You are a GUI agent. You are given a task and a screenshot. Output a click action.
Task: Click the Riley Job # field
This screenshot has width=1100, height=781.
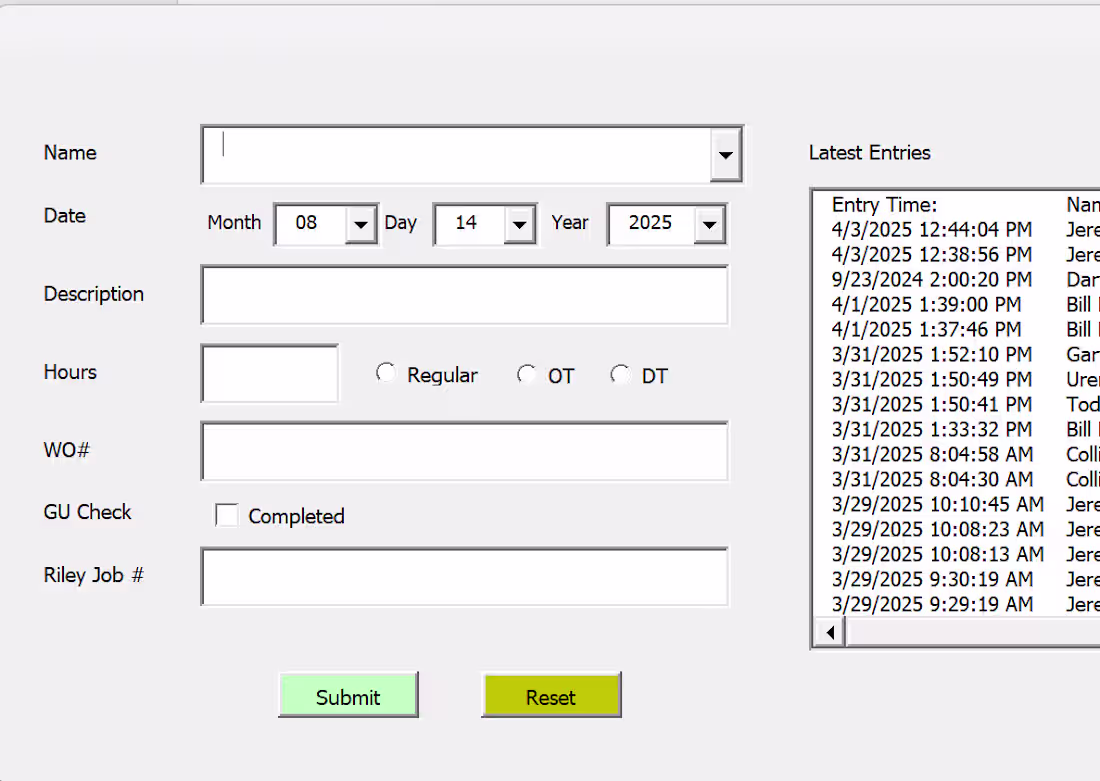coord(465,577)
